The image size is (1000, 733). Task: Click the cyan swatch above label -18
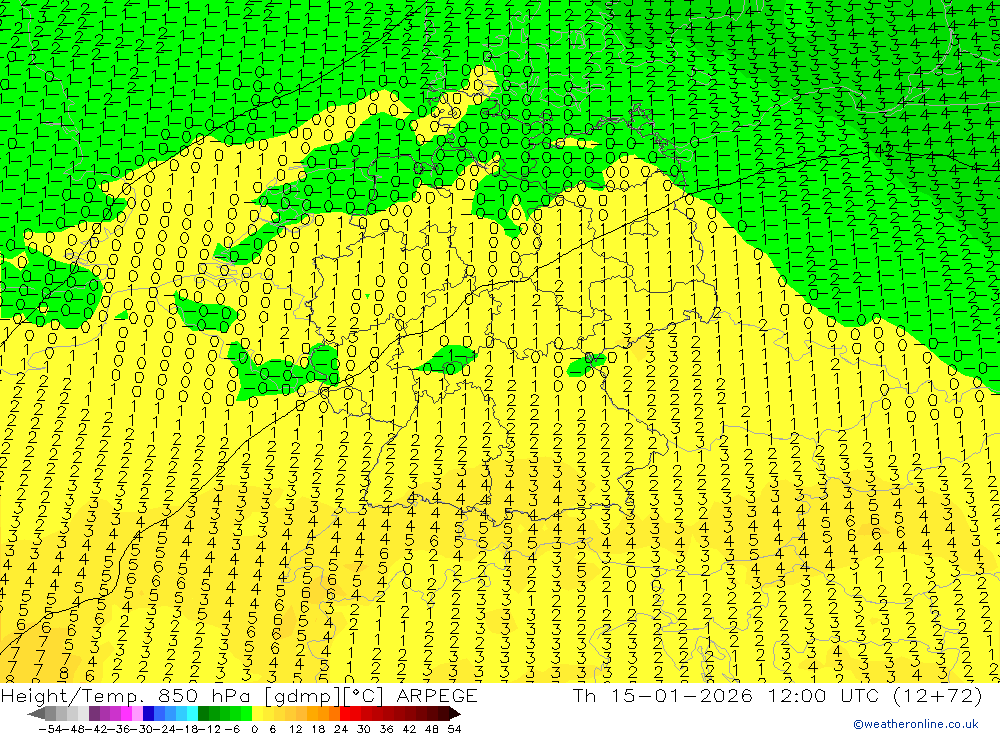192,714
